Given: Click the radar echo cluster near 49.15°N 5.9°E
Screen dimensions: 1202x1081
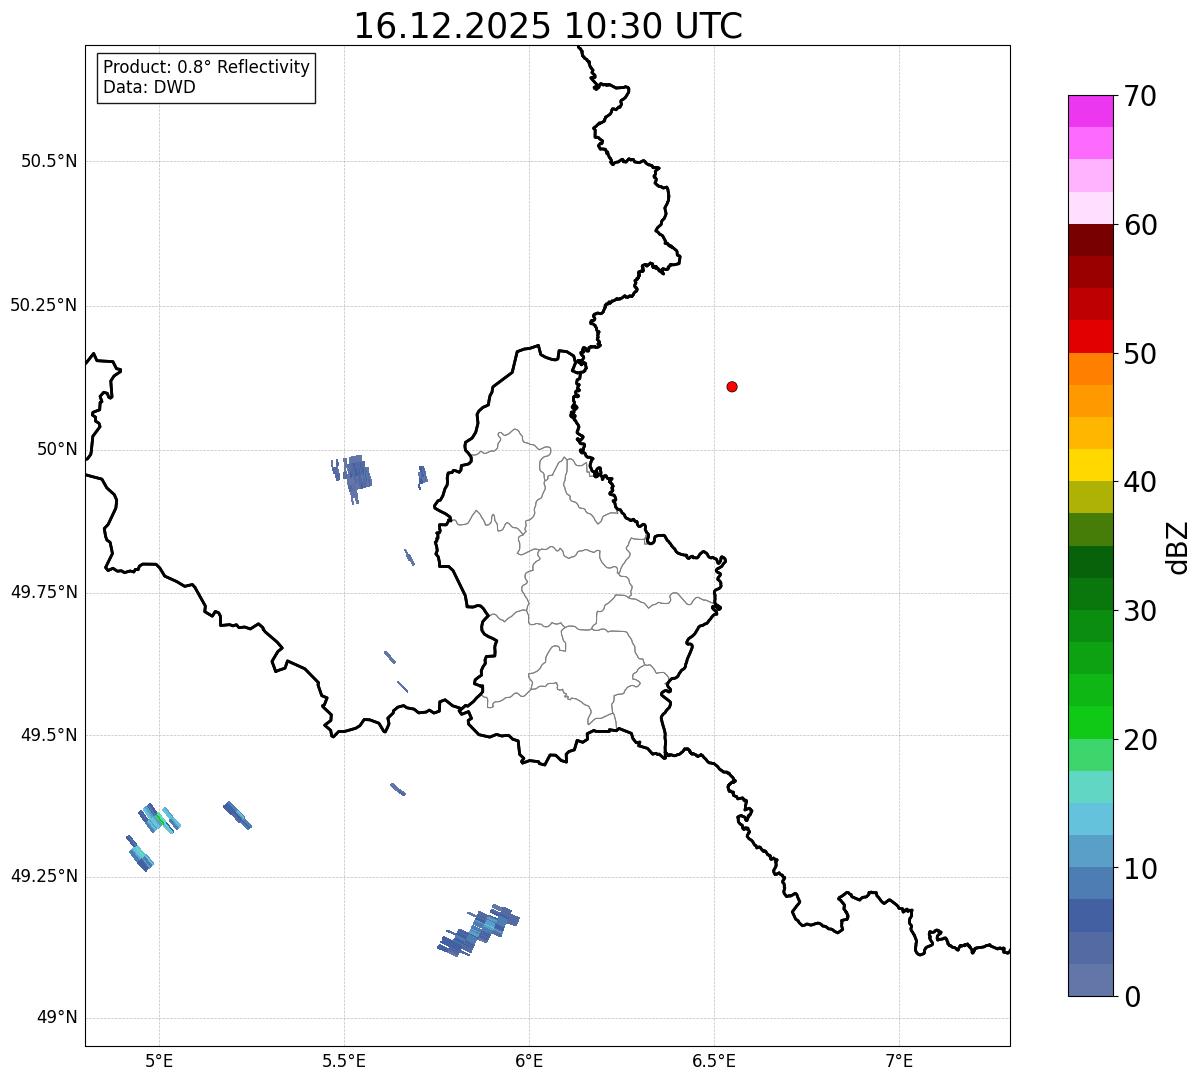Looking at the screenshot, I should (479, 931).
